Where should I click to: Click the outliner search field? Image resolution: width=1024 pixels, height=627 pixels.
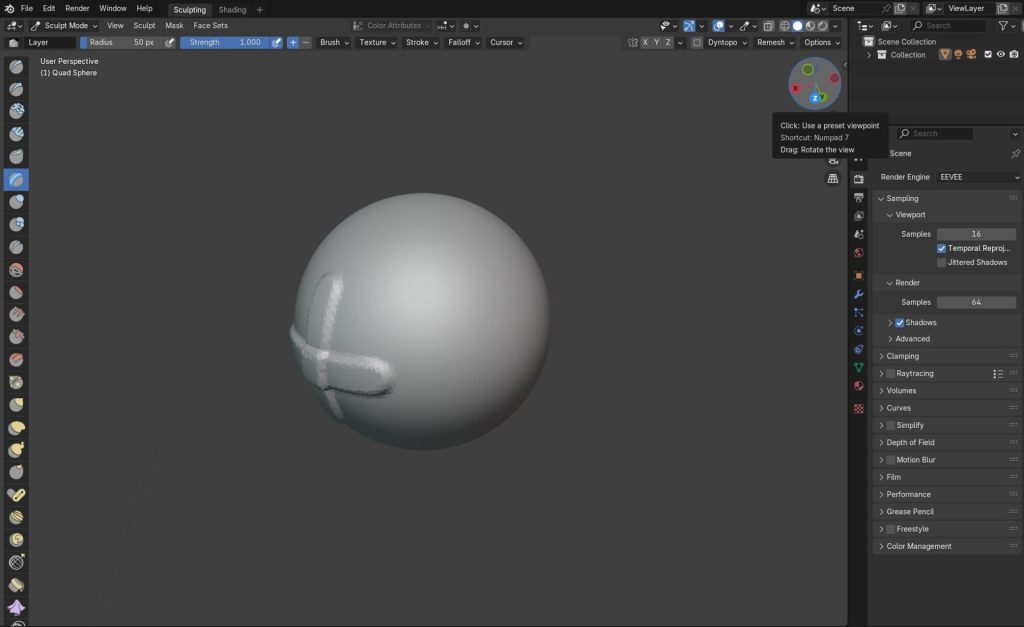click(x=952, y=25)
